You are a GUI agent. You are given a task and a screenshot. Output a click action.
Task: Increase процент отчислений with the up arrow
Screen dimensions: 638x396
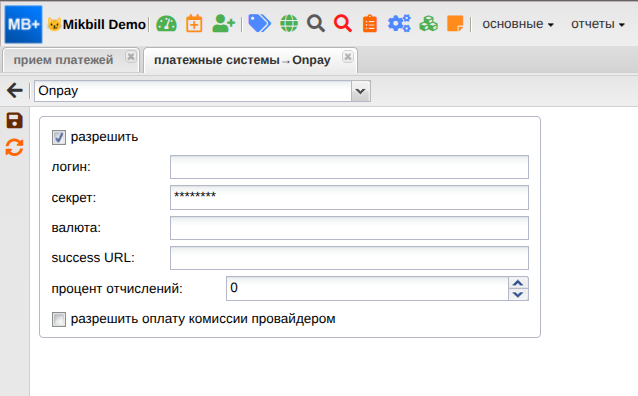click(518, 283)
